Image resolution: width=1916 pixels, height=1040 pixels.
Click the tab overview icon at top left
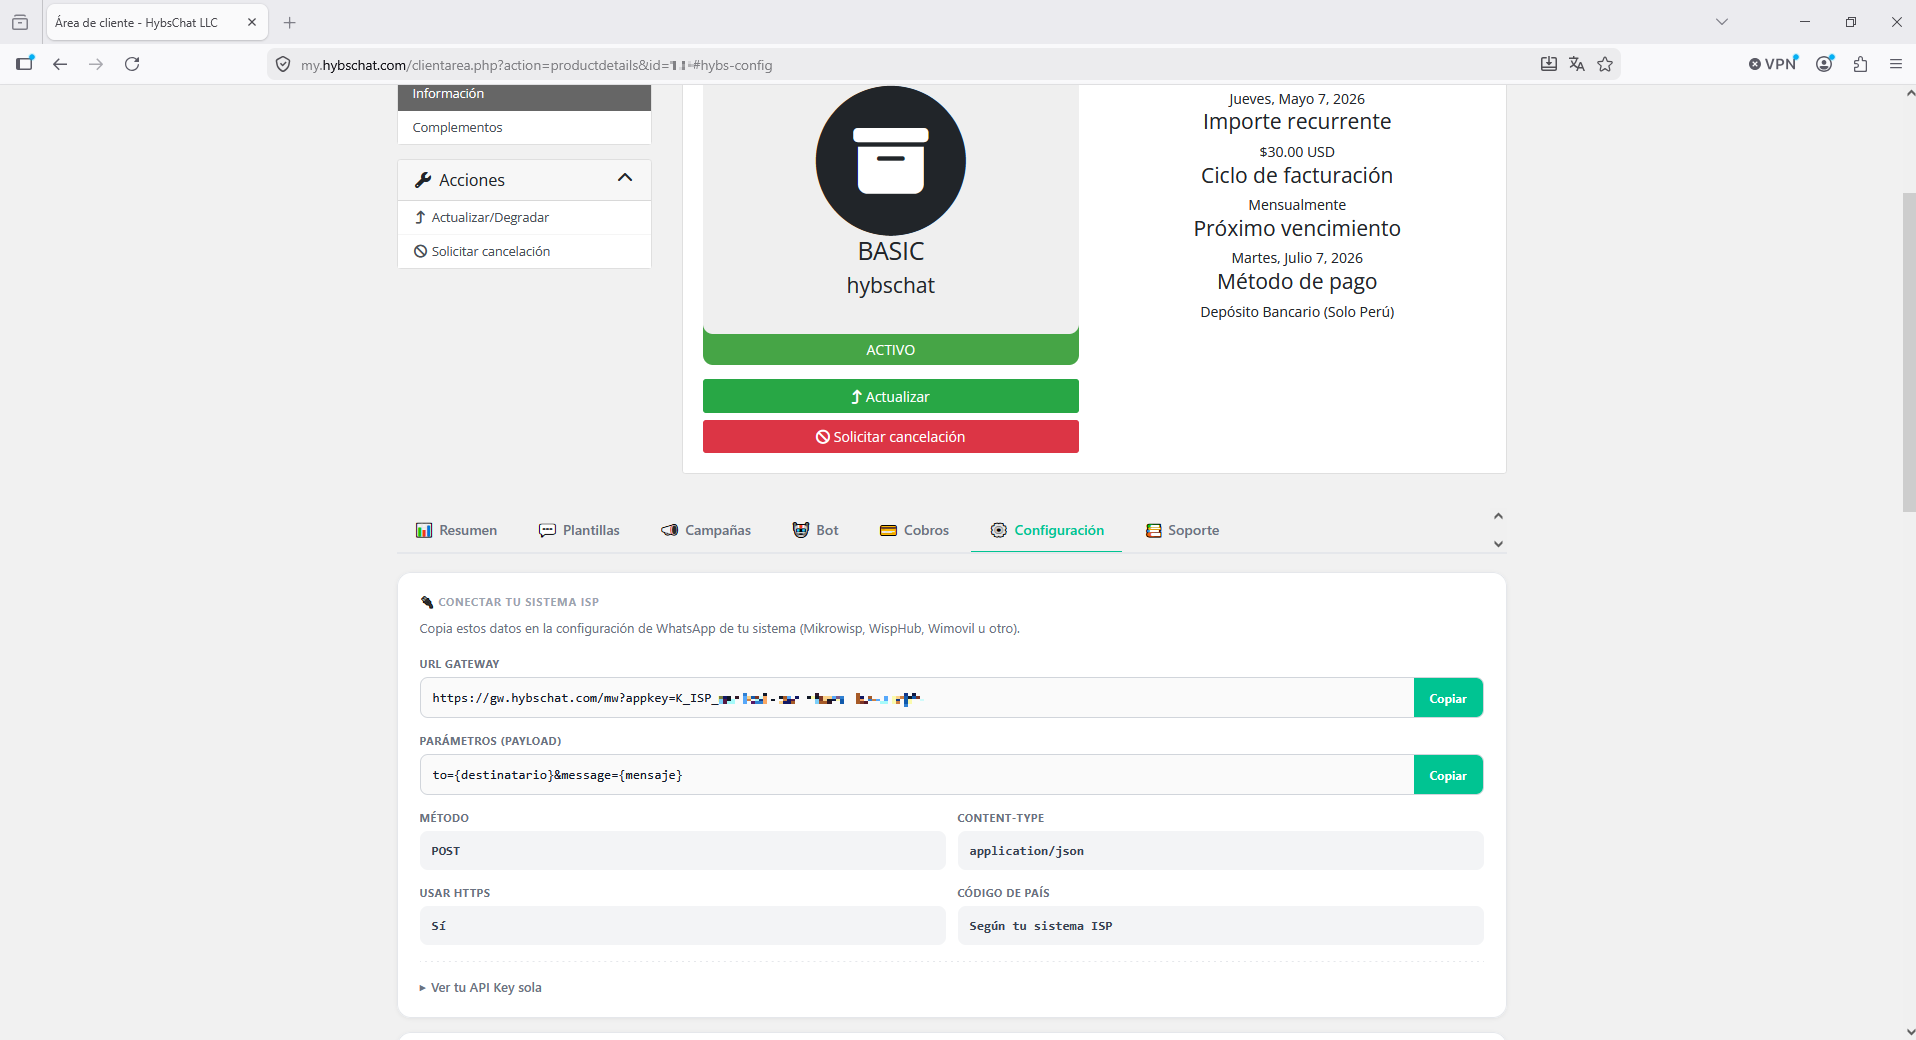click(20, 22)
